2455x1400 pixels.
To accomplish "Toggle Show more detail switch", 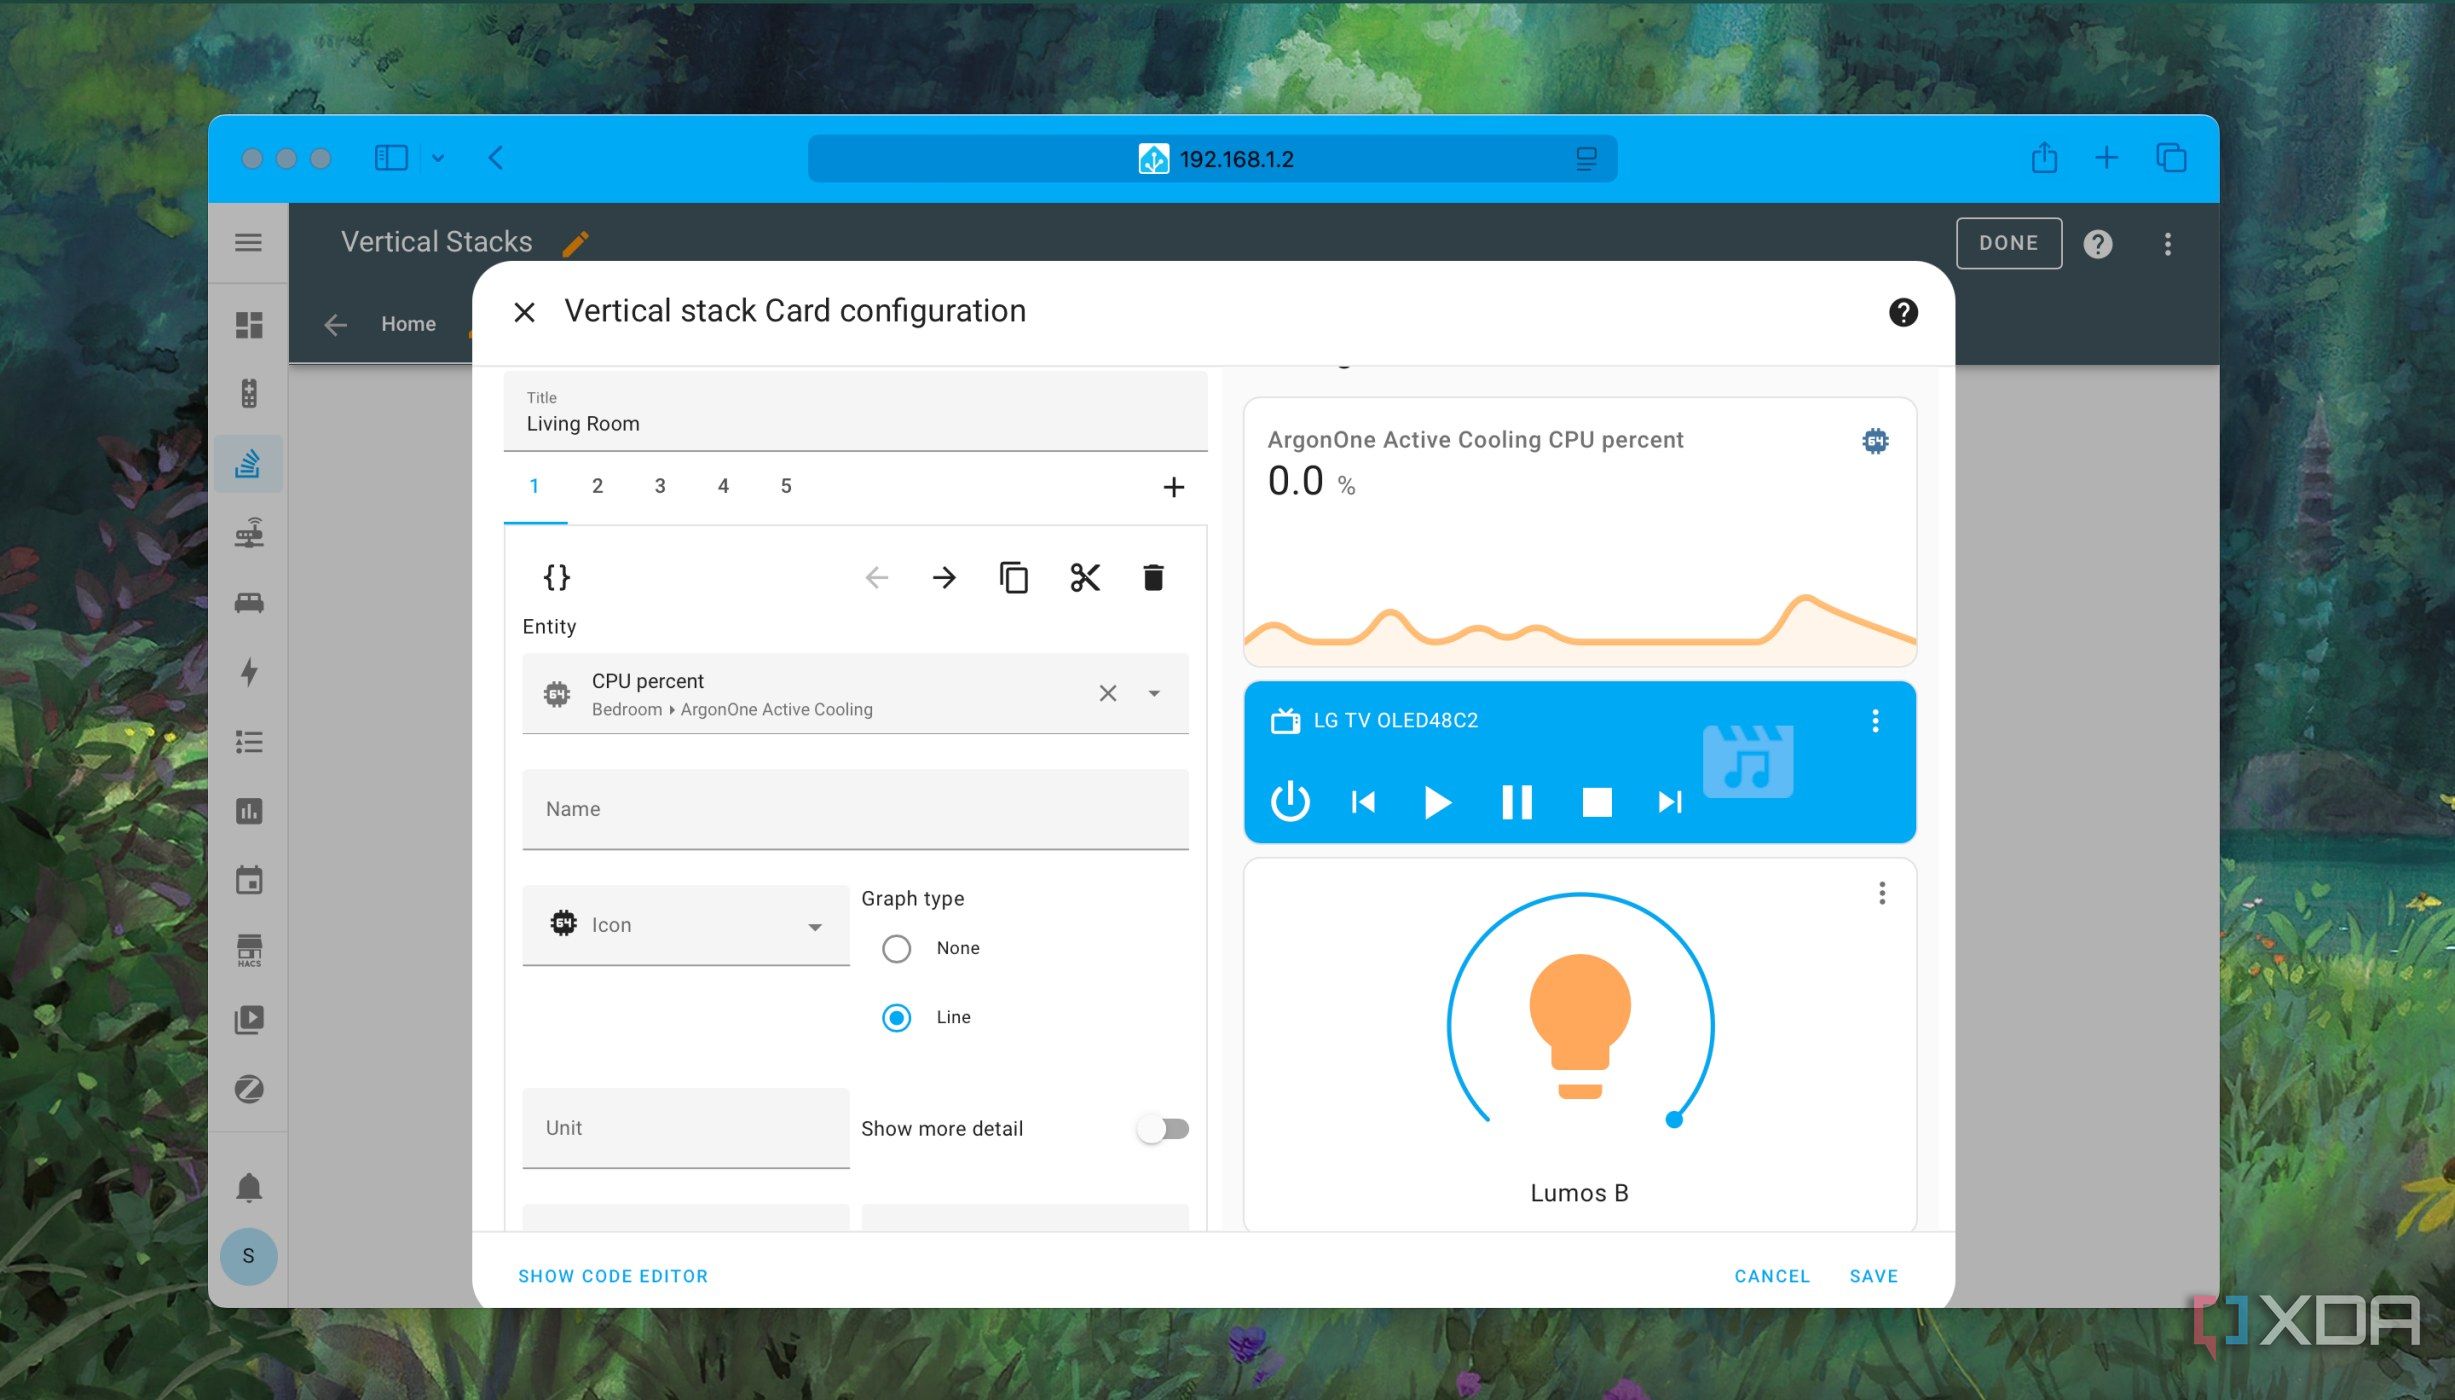I will (x=1162, y=1129).
